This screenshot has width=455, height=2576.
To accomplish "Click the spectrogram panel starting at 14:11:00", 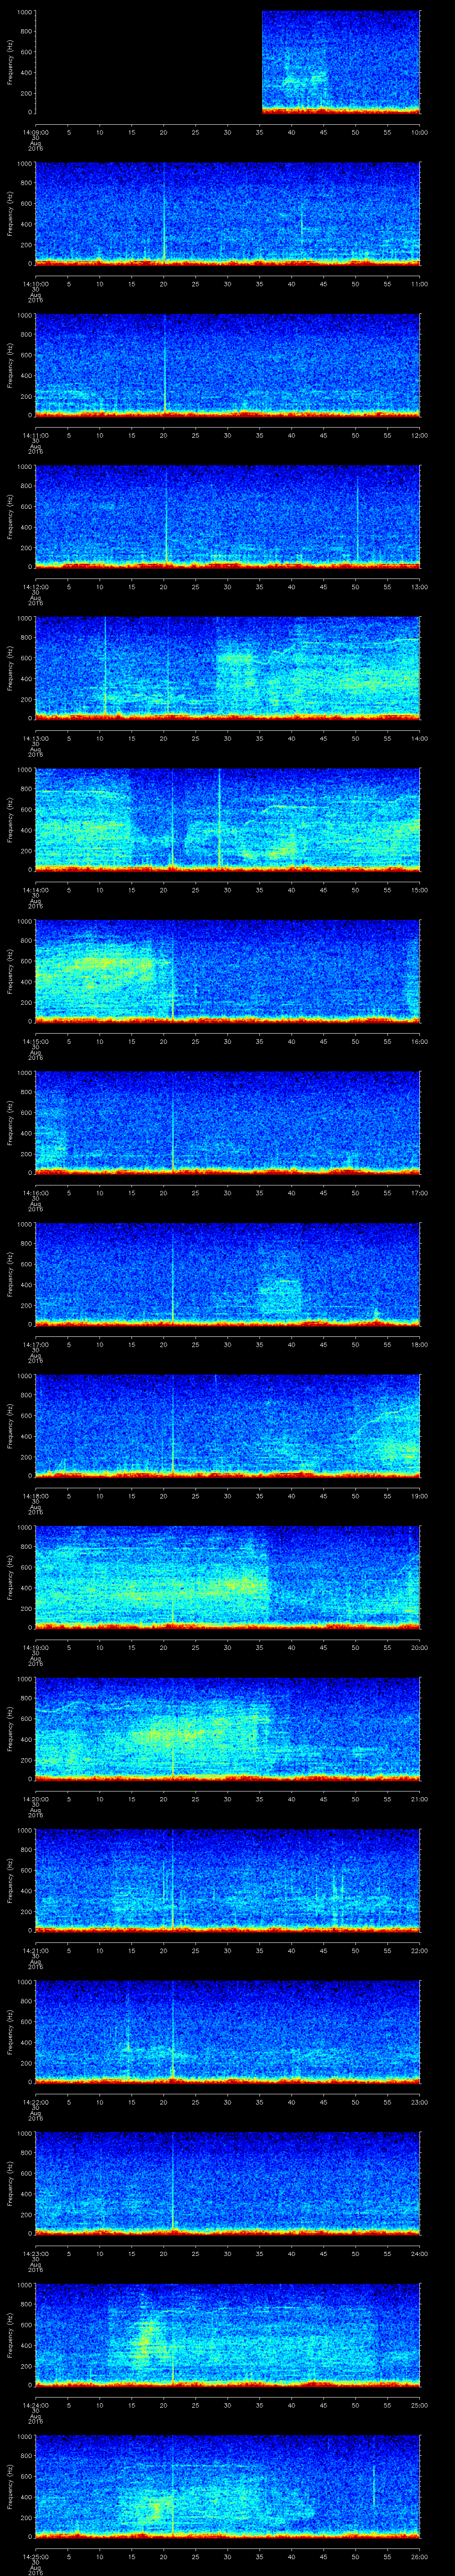I will (228, 365).
